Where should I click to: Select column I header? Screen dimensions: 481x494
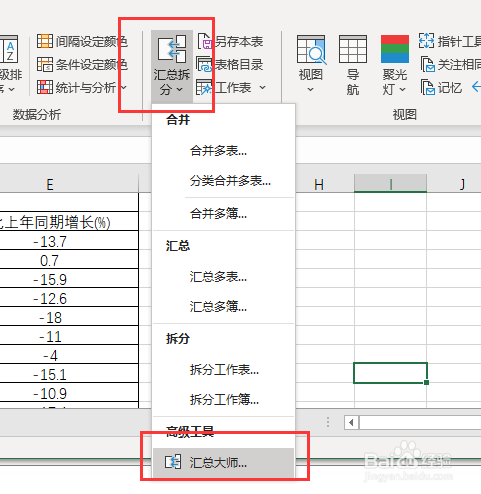[390, 184]
